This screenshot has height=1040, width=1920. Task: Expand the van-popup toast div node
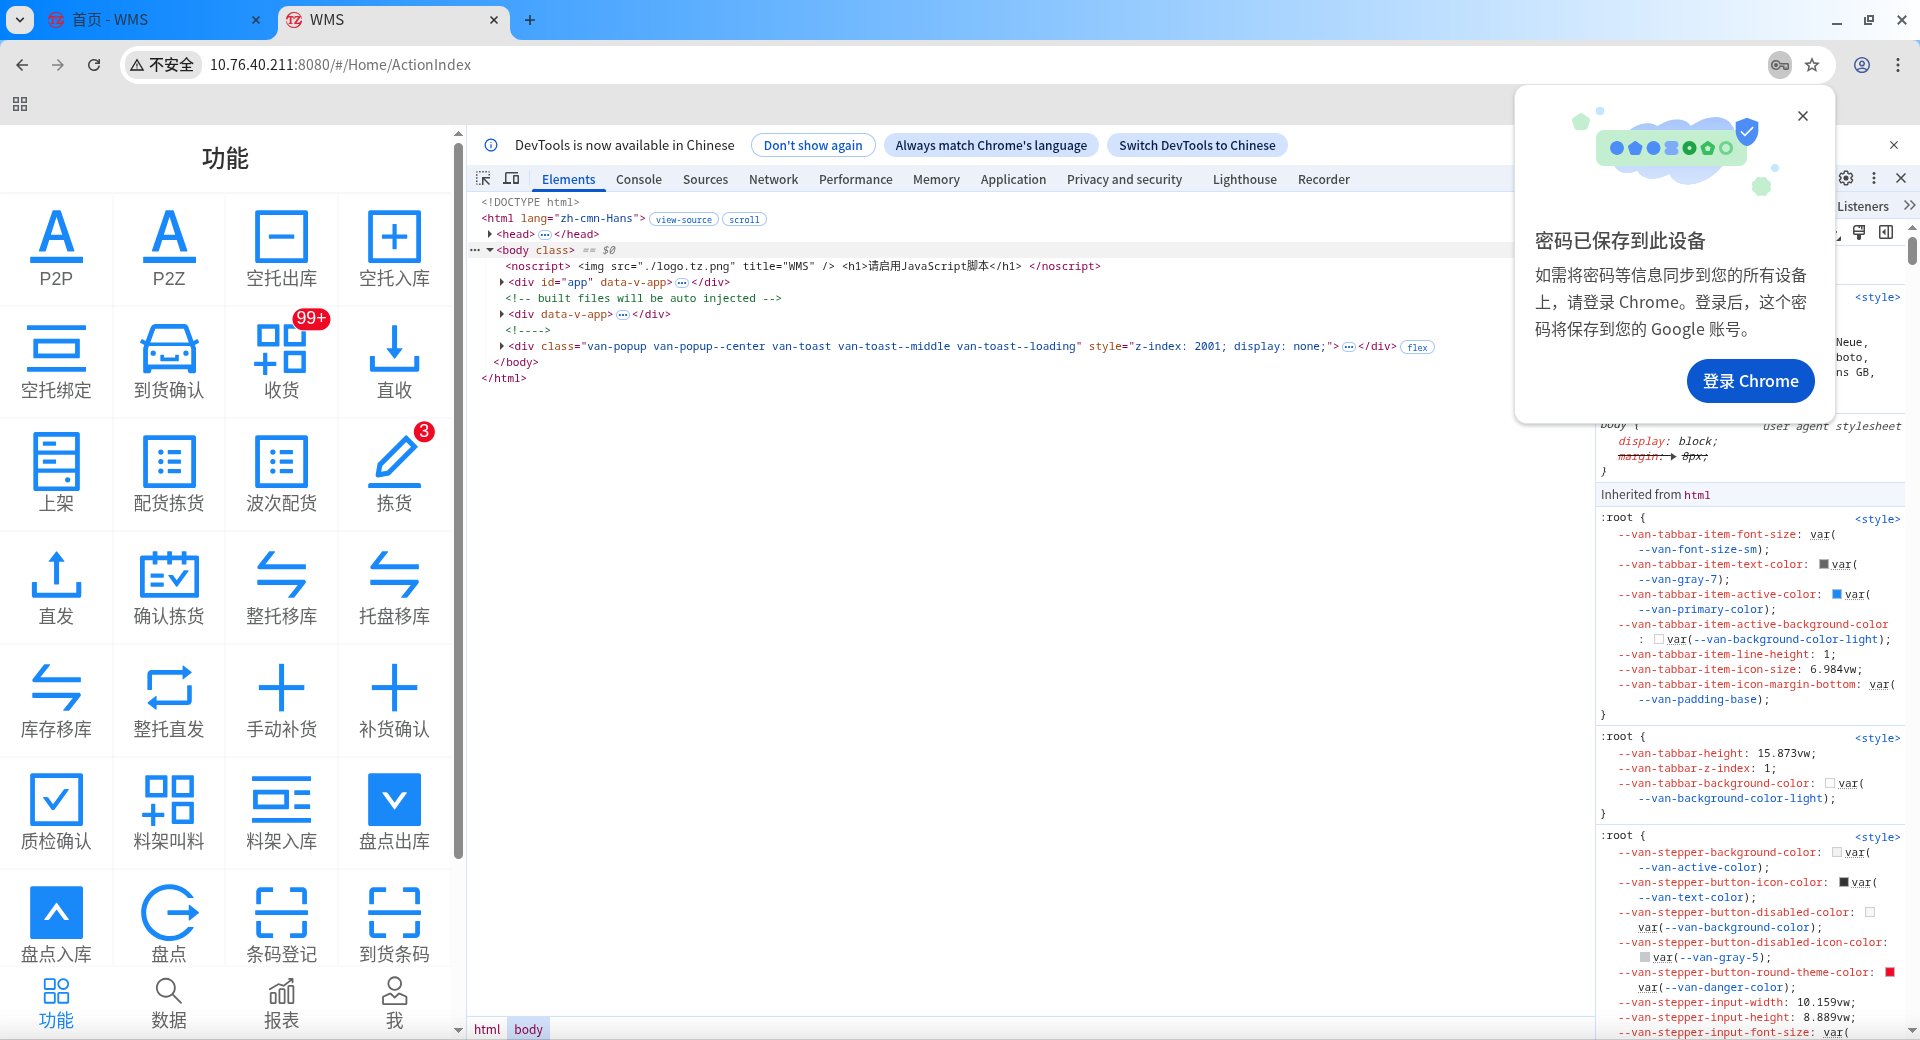(x=502, y=346)
